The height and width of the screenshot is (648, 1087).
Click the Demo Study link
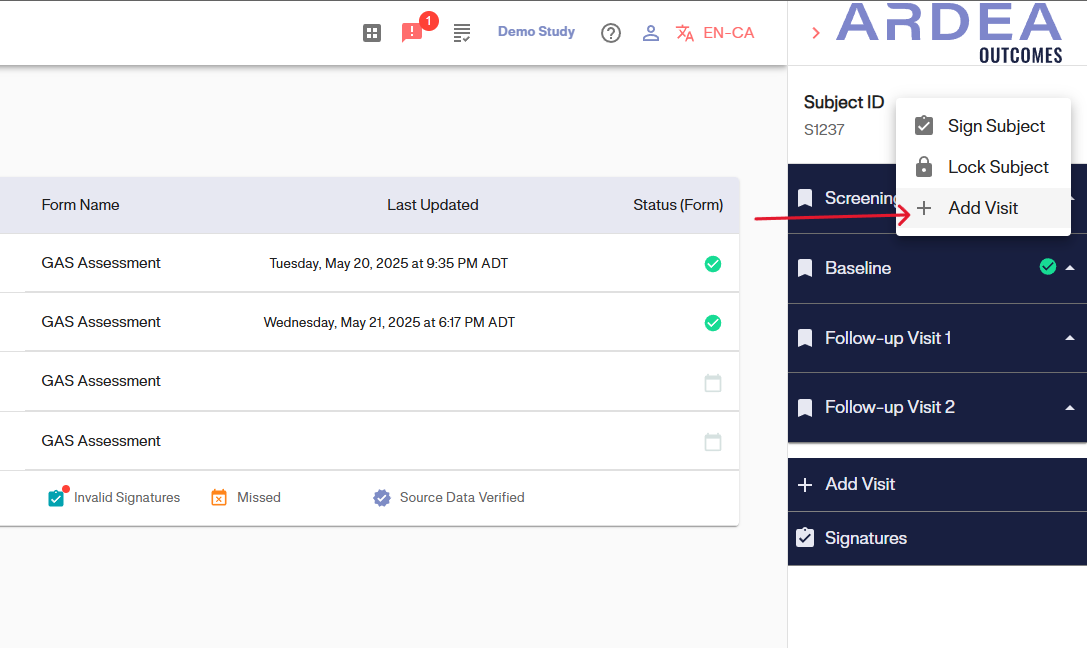[x=536, y=32]
